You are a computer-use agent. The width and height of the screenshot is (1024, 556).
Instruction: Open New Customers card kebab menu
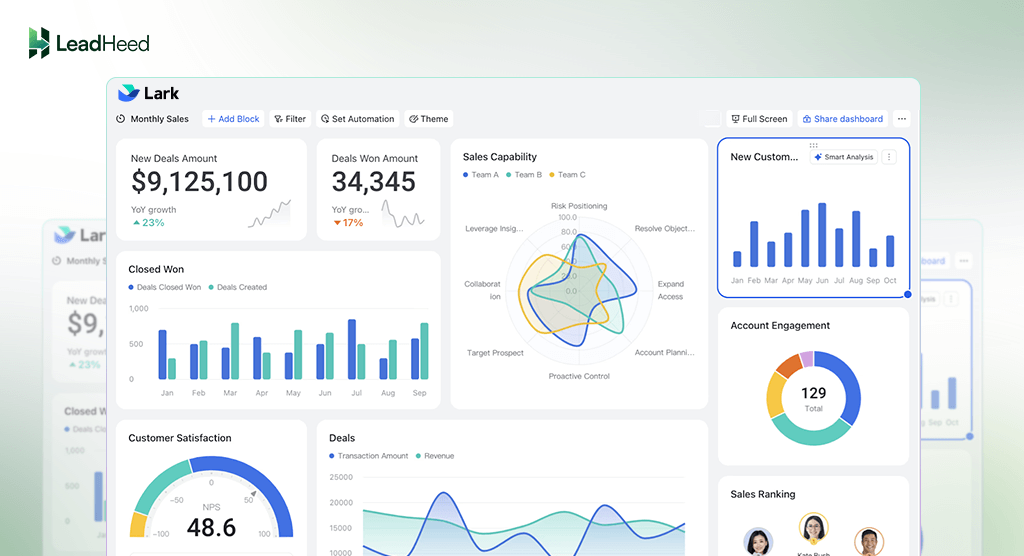tap(889, 157)
